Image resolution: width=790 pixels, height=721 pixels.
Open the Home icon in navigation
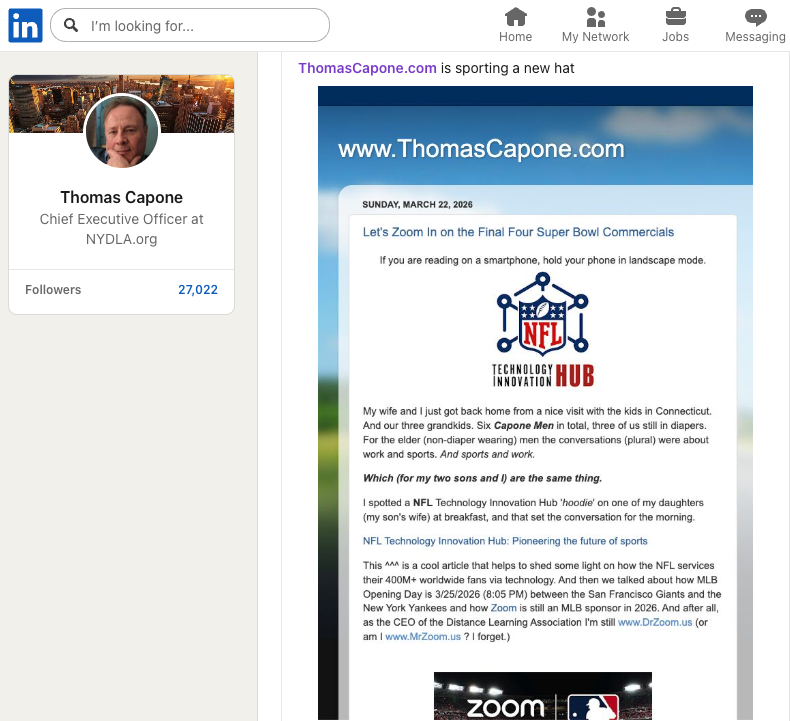tap(515, 17)
